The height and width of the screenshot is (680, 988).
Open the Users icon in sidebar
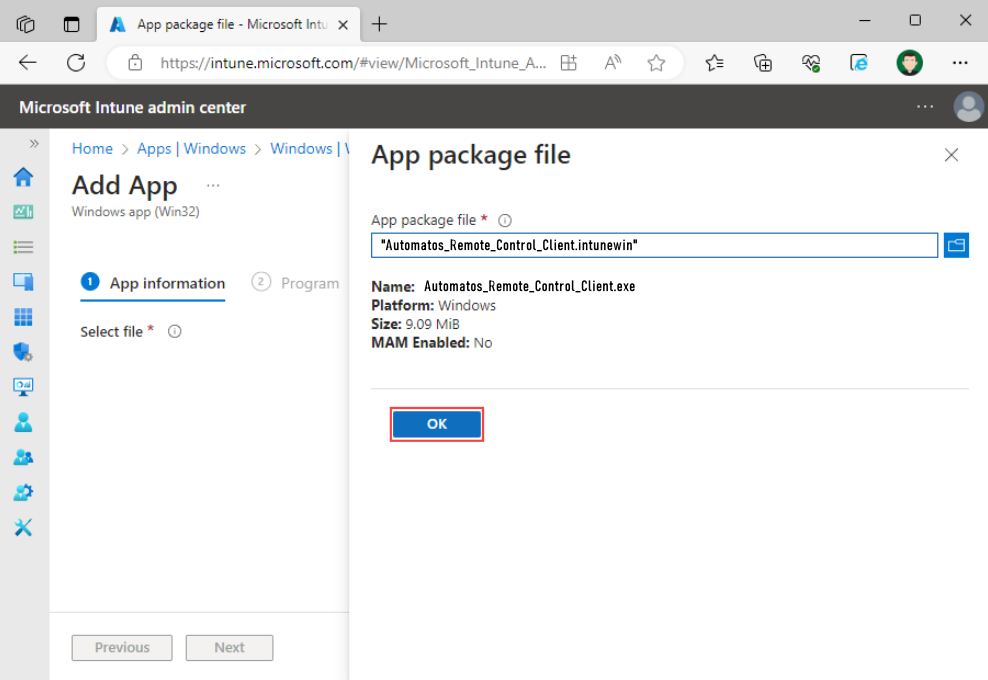click(23, 422)
